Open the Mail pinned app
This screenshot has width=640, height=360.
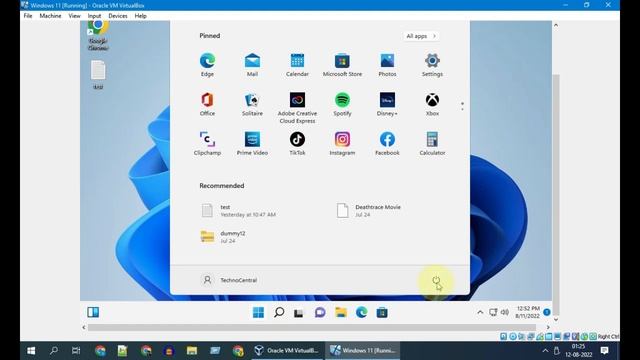pyautogui.click(x=252, y=65)
